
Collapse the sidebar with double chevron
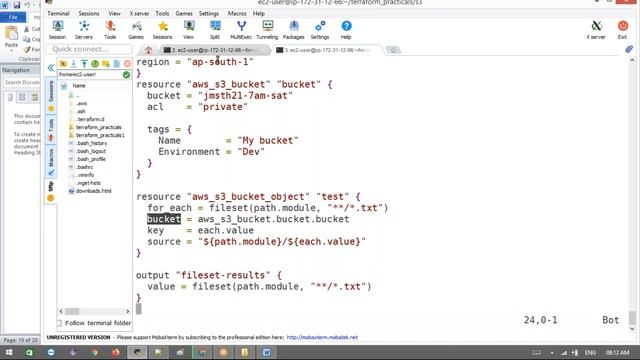(51, 68)
